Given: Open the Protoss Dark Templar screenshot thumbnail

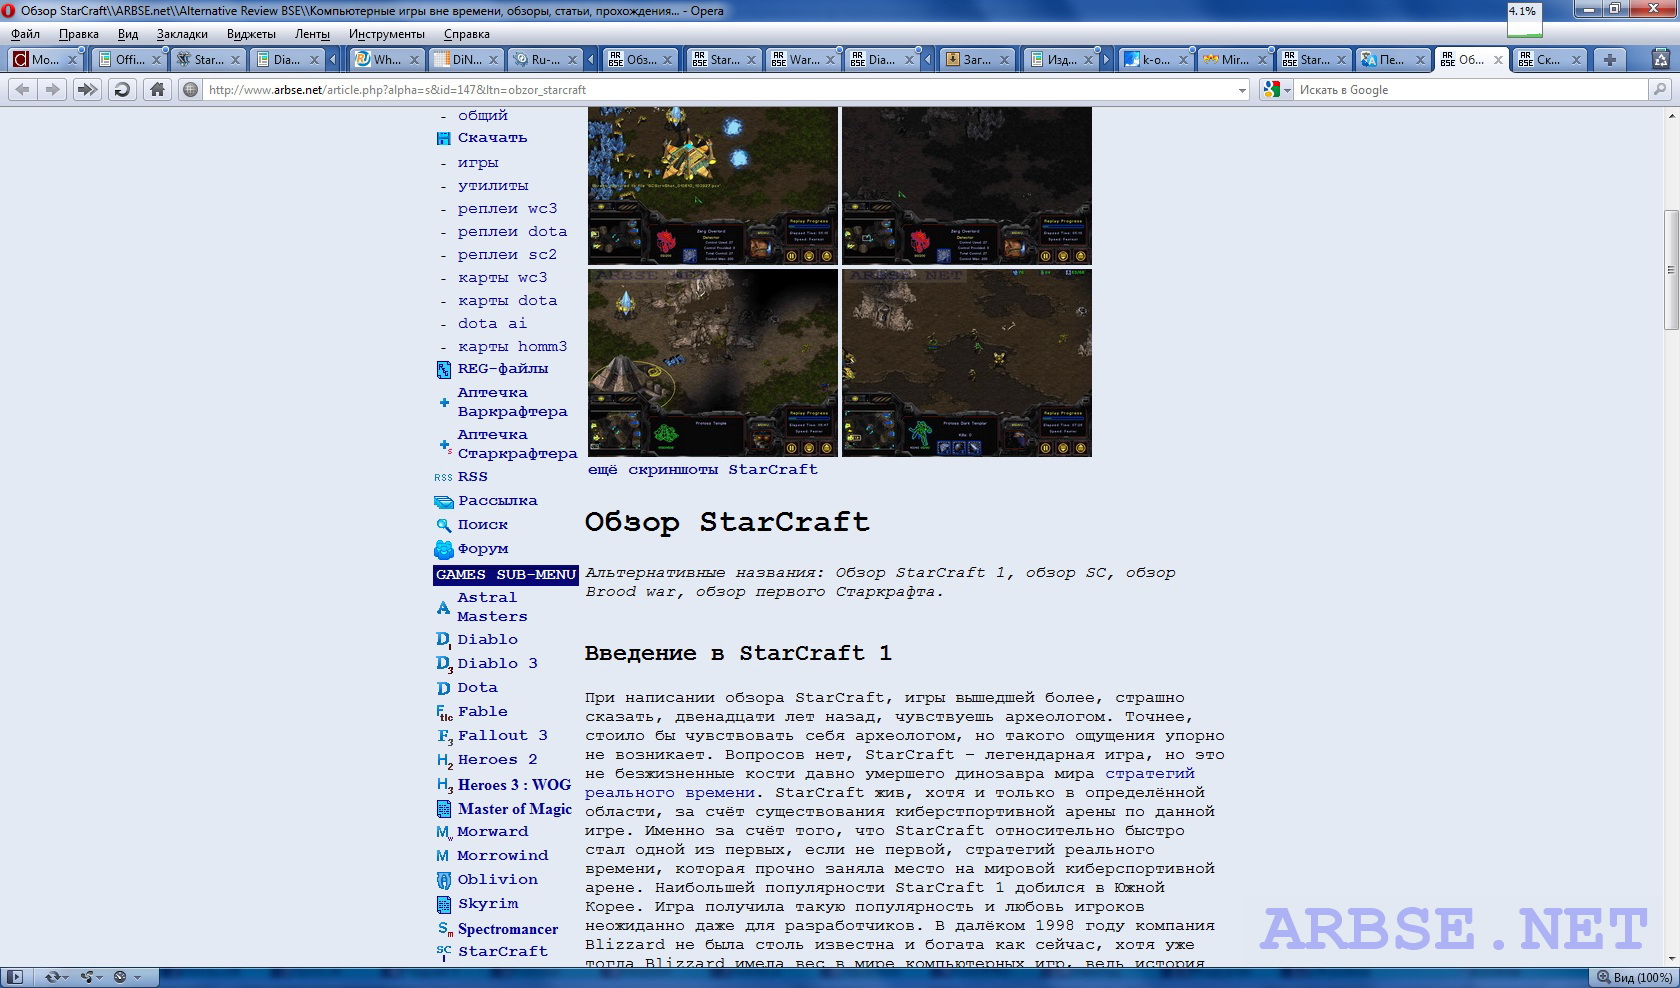Looking at the screenshot, I should click(x=967, y=363).
